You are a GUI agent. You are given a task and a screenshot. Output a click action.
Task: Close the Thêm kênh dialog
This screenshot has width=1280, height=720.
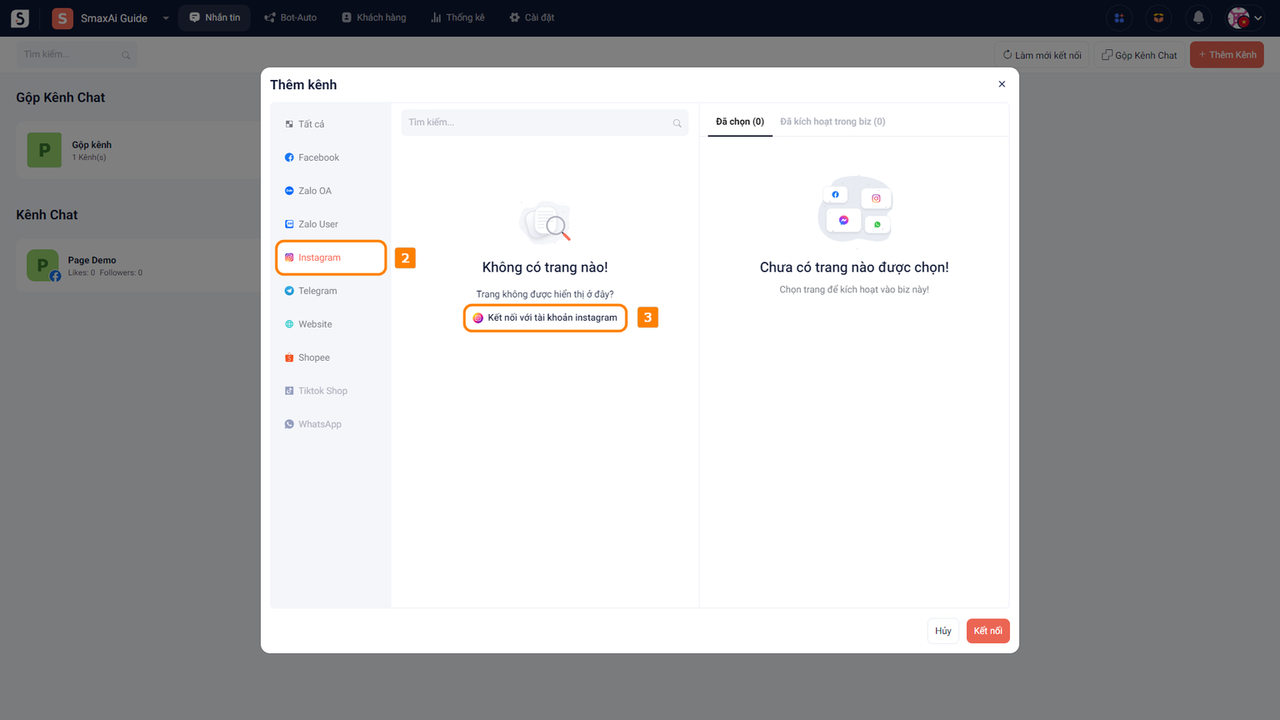1002,85
